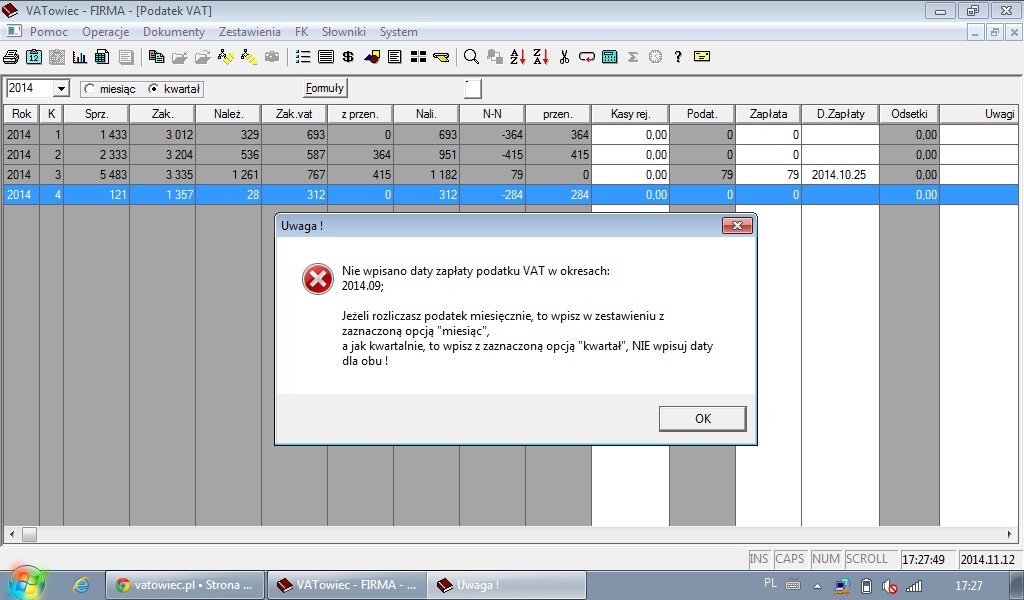Click the scissors cut icon

click(564, 57)
